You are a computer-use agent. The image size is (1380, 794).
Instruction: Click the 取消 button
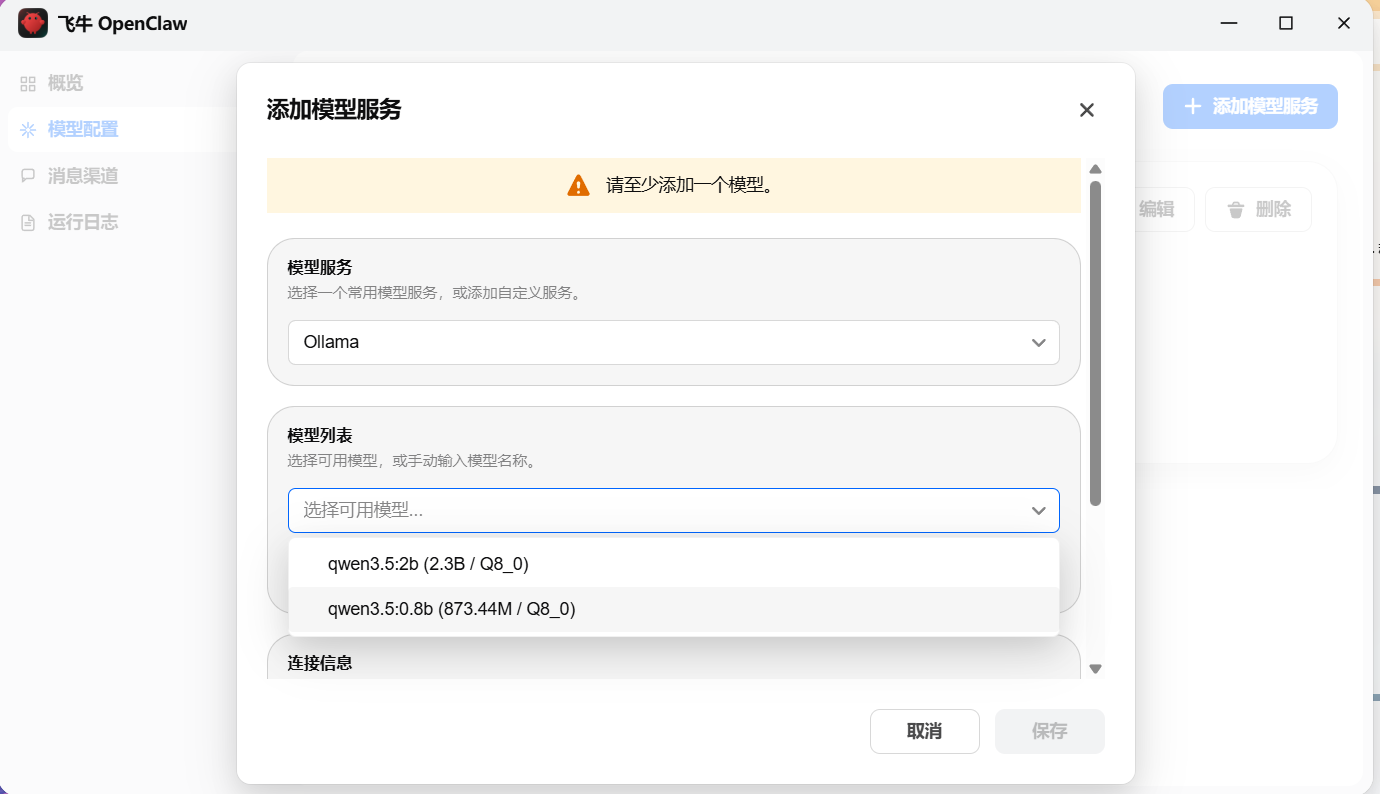pyautogui.click(x=924, y=731)
